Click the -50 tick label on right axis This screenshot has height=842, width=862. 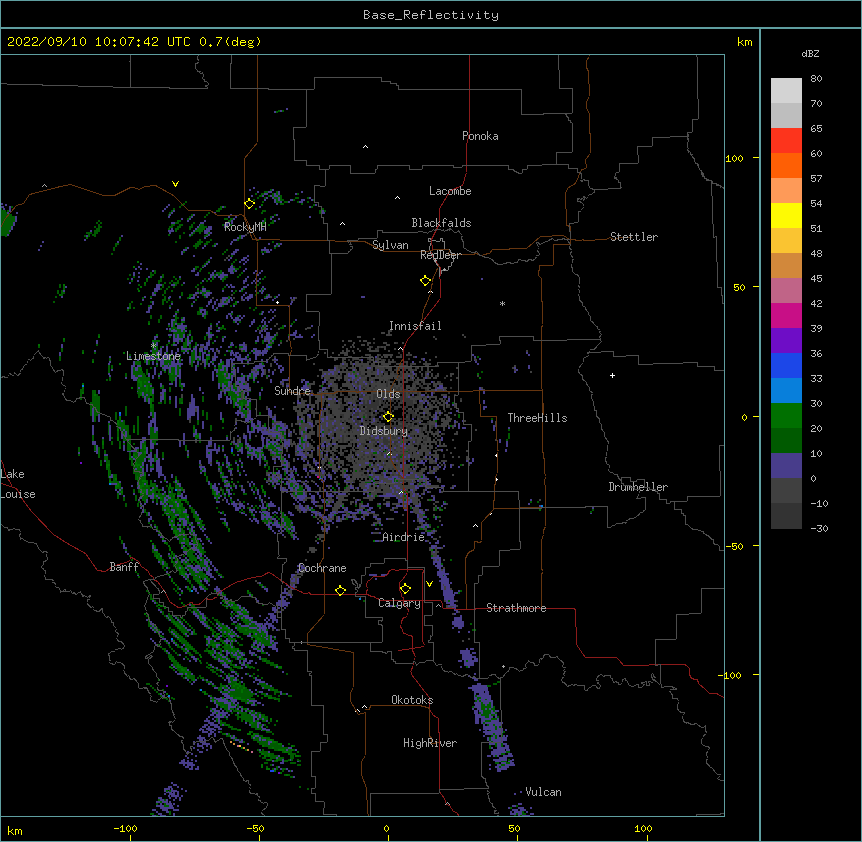point(734,546)
